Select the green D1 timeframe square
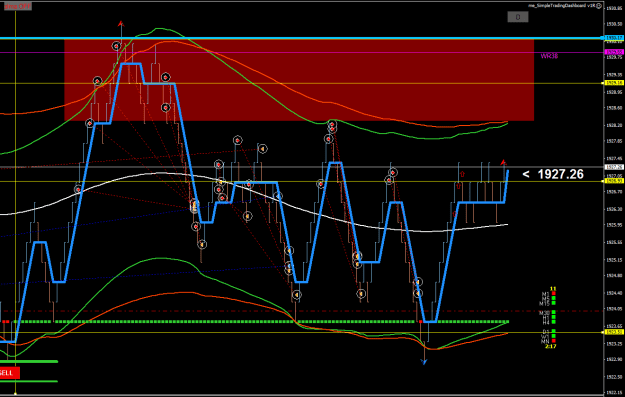625x397 pixels. point(554,332)
